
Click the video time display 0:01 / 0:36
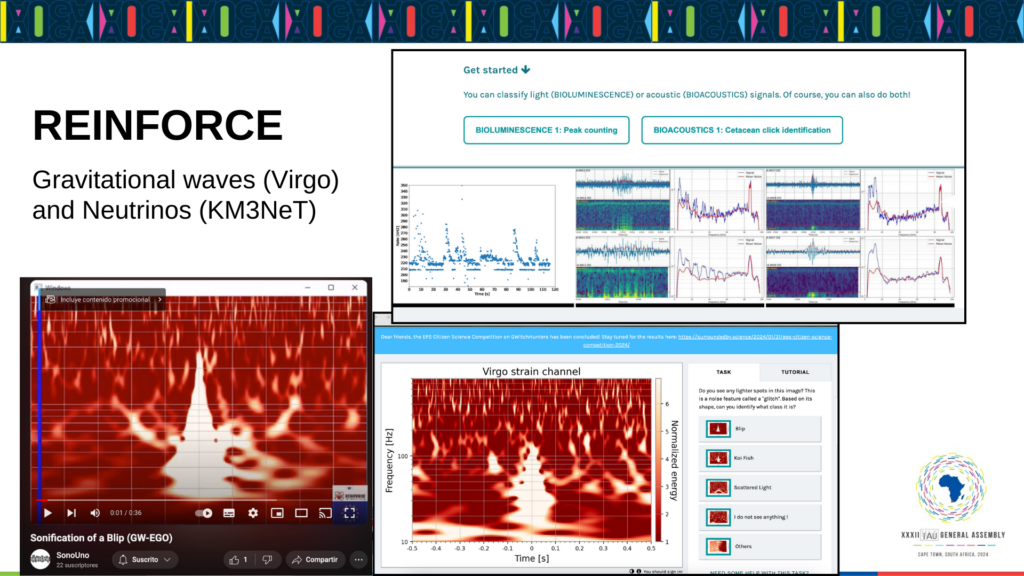tap(125, 513)
